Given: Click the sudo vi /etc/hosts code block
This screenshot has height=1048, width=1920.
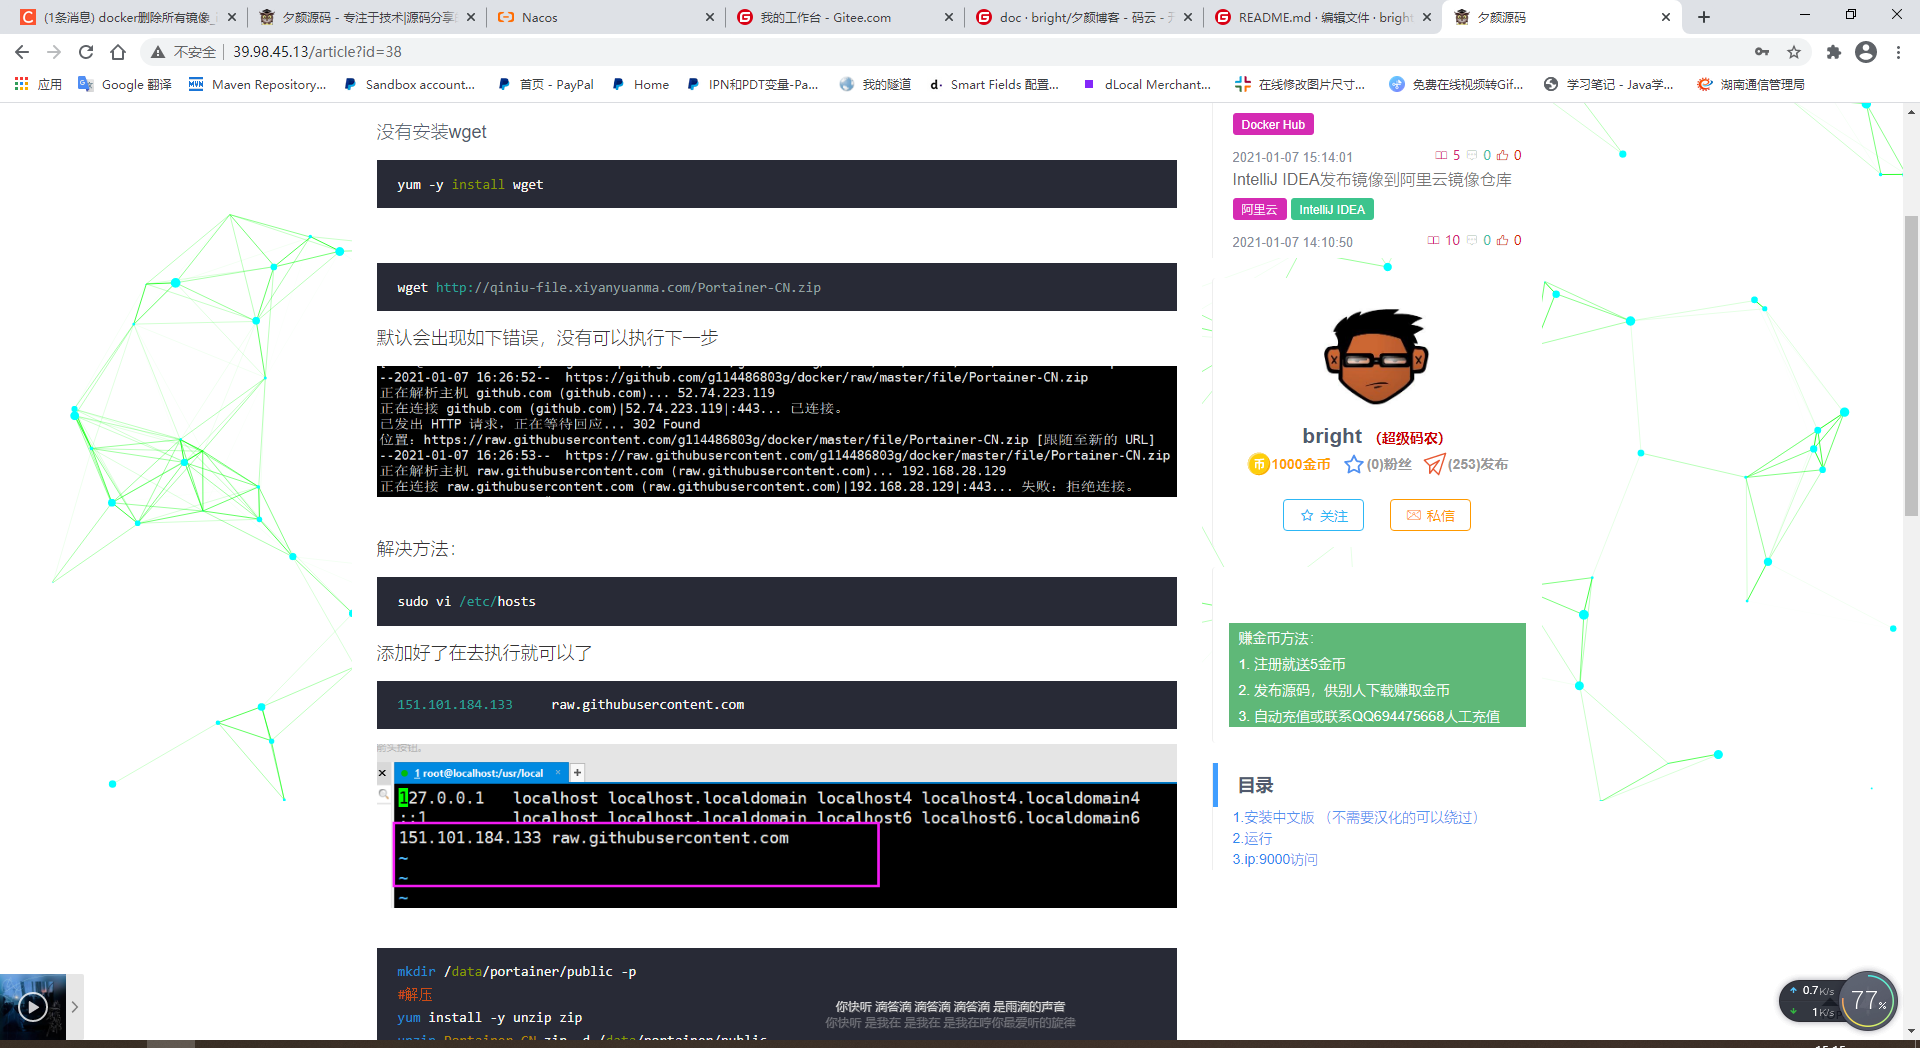Looking at the screenshot, I should (x=777, y=602).
